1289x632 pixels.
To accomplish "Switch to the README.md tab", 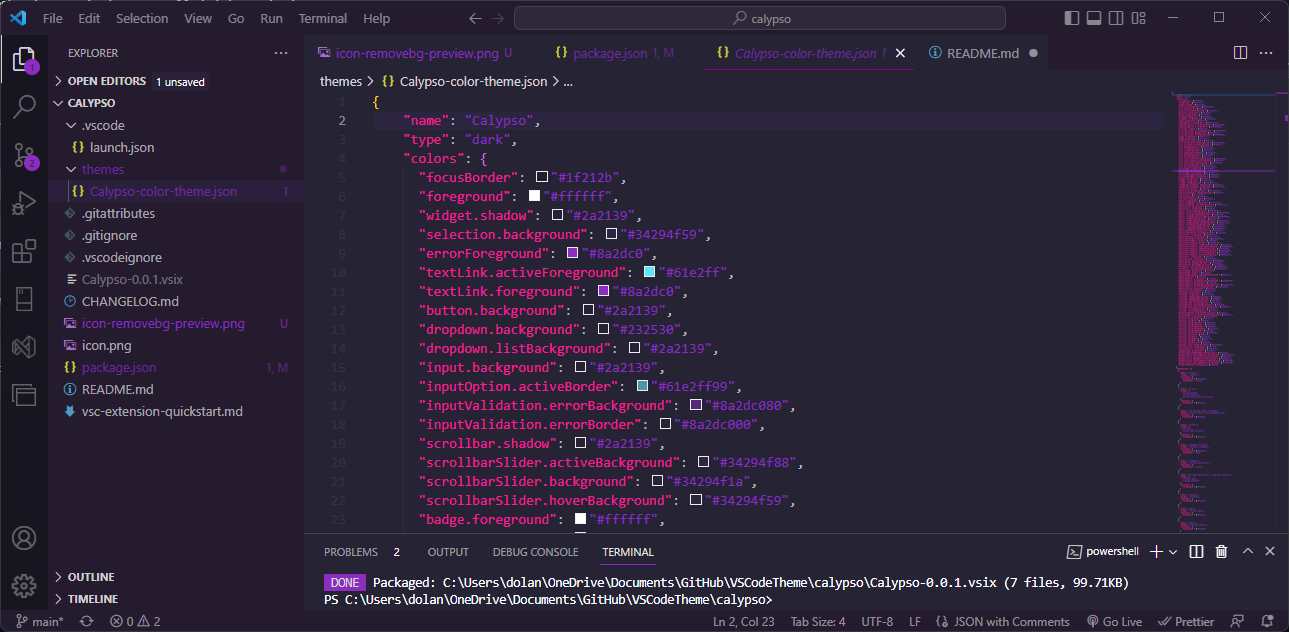I will pyautogui.click(x=982, y=53).
